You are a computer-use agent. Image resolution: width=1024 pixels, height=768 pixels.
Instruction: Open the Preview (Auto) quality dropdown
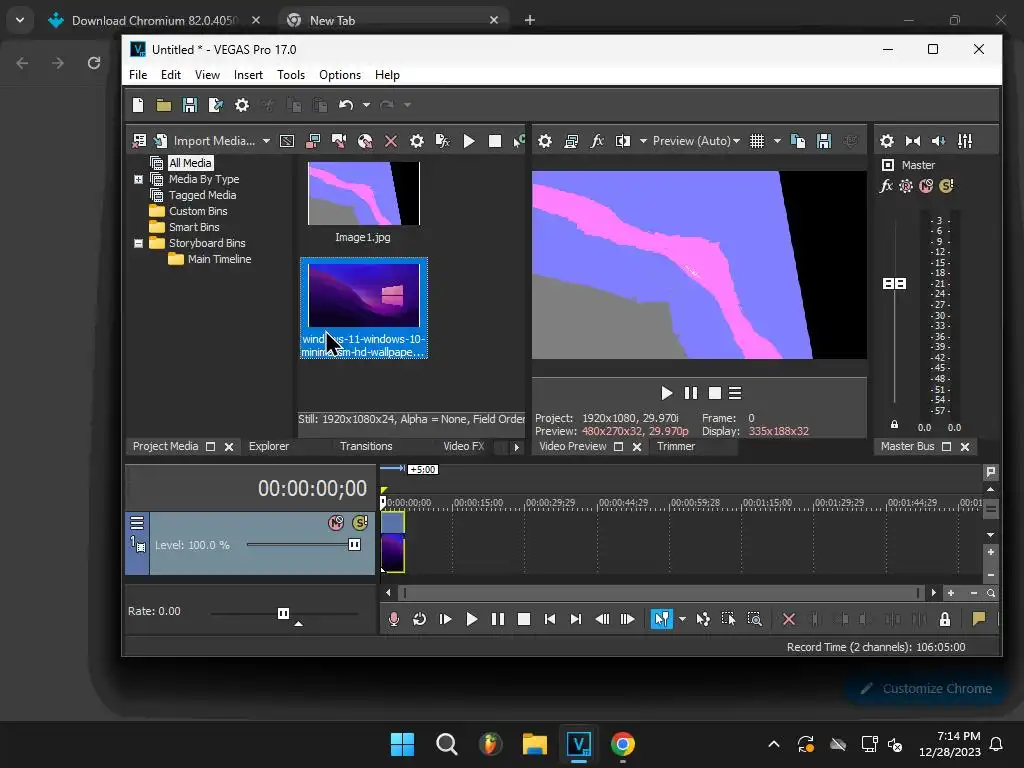(696, 141)
